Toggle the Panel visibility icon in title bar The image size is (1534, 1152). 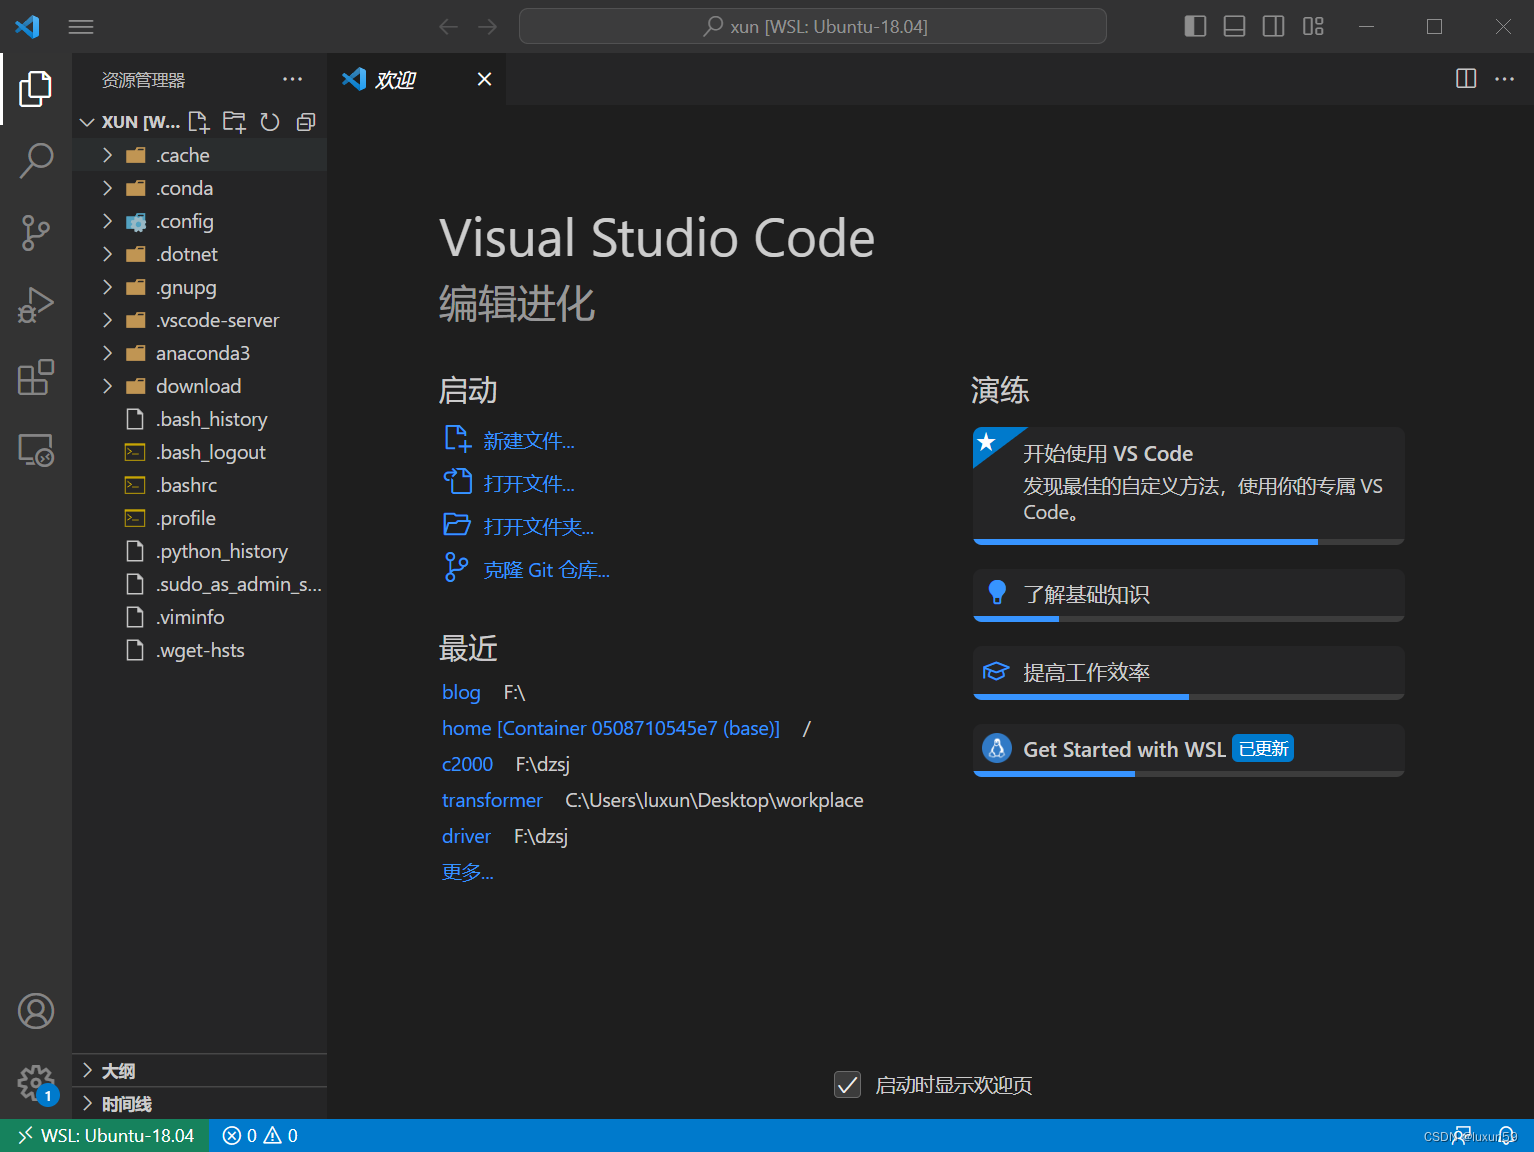tap(1233, 26)
